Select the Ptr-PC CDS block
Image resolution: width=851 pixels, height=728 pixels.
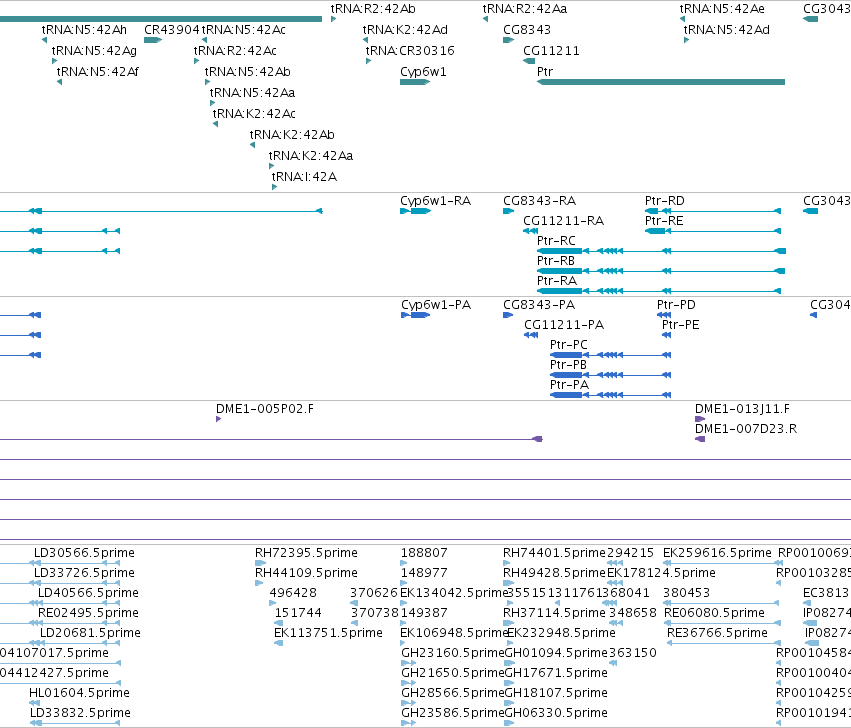coord(566,355)
